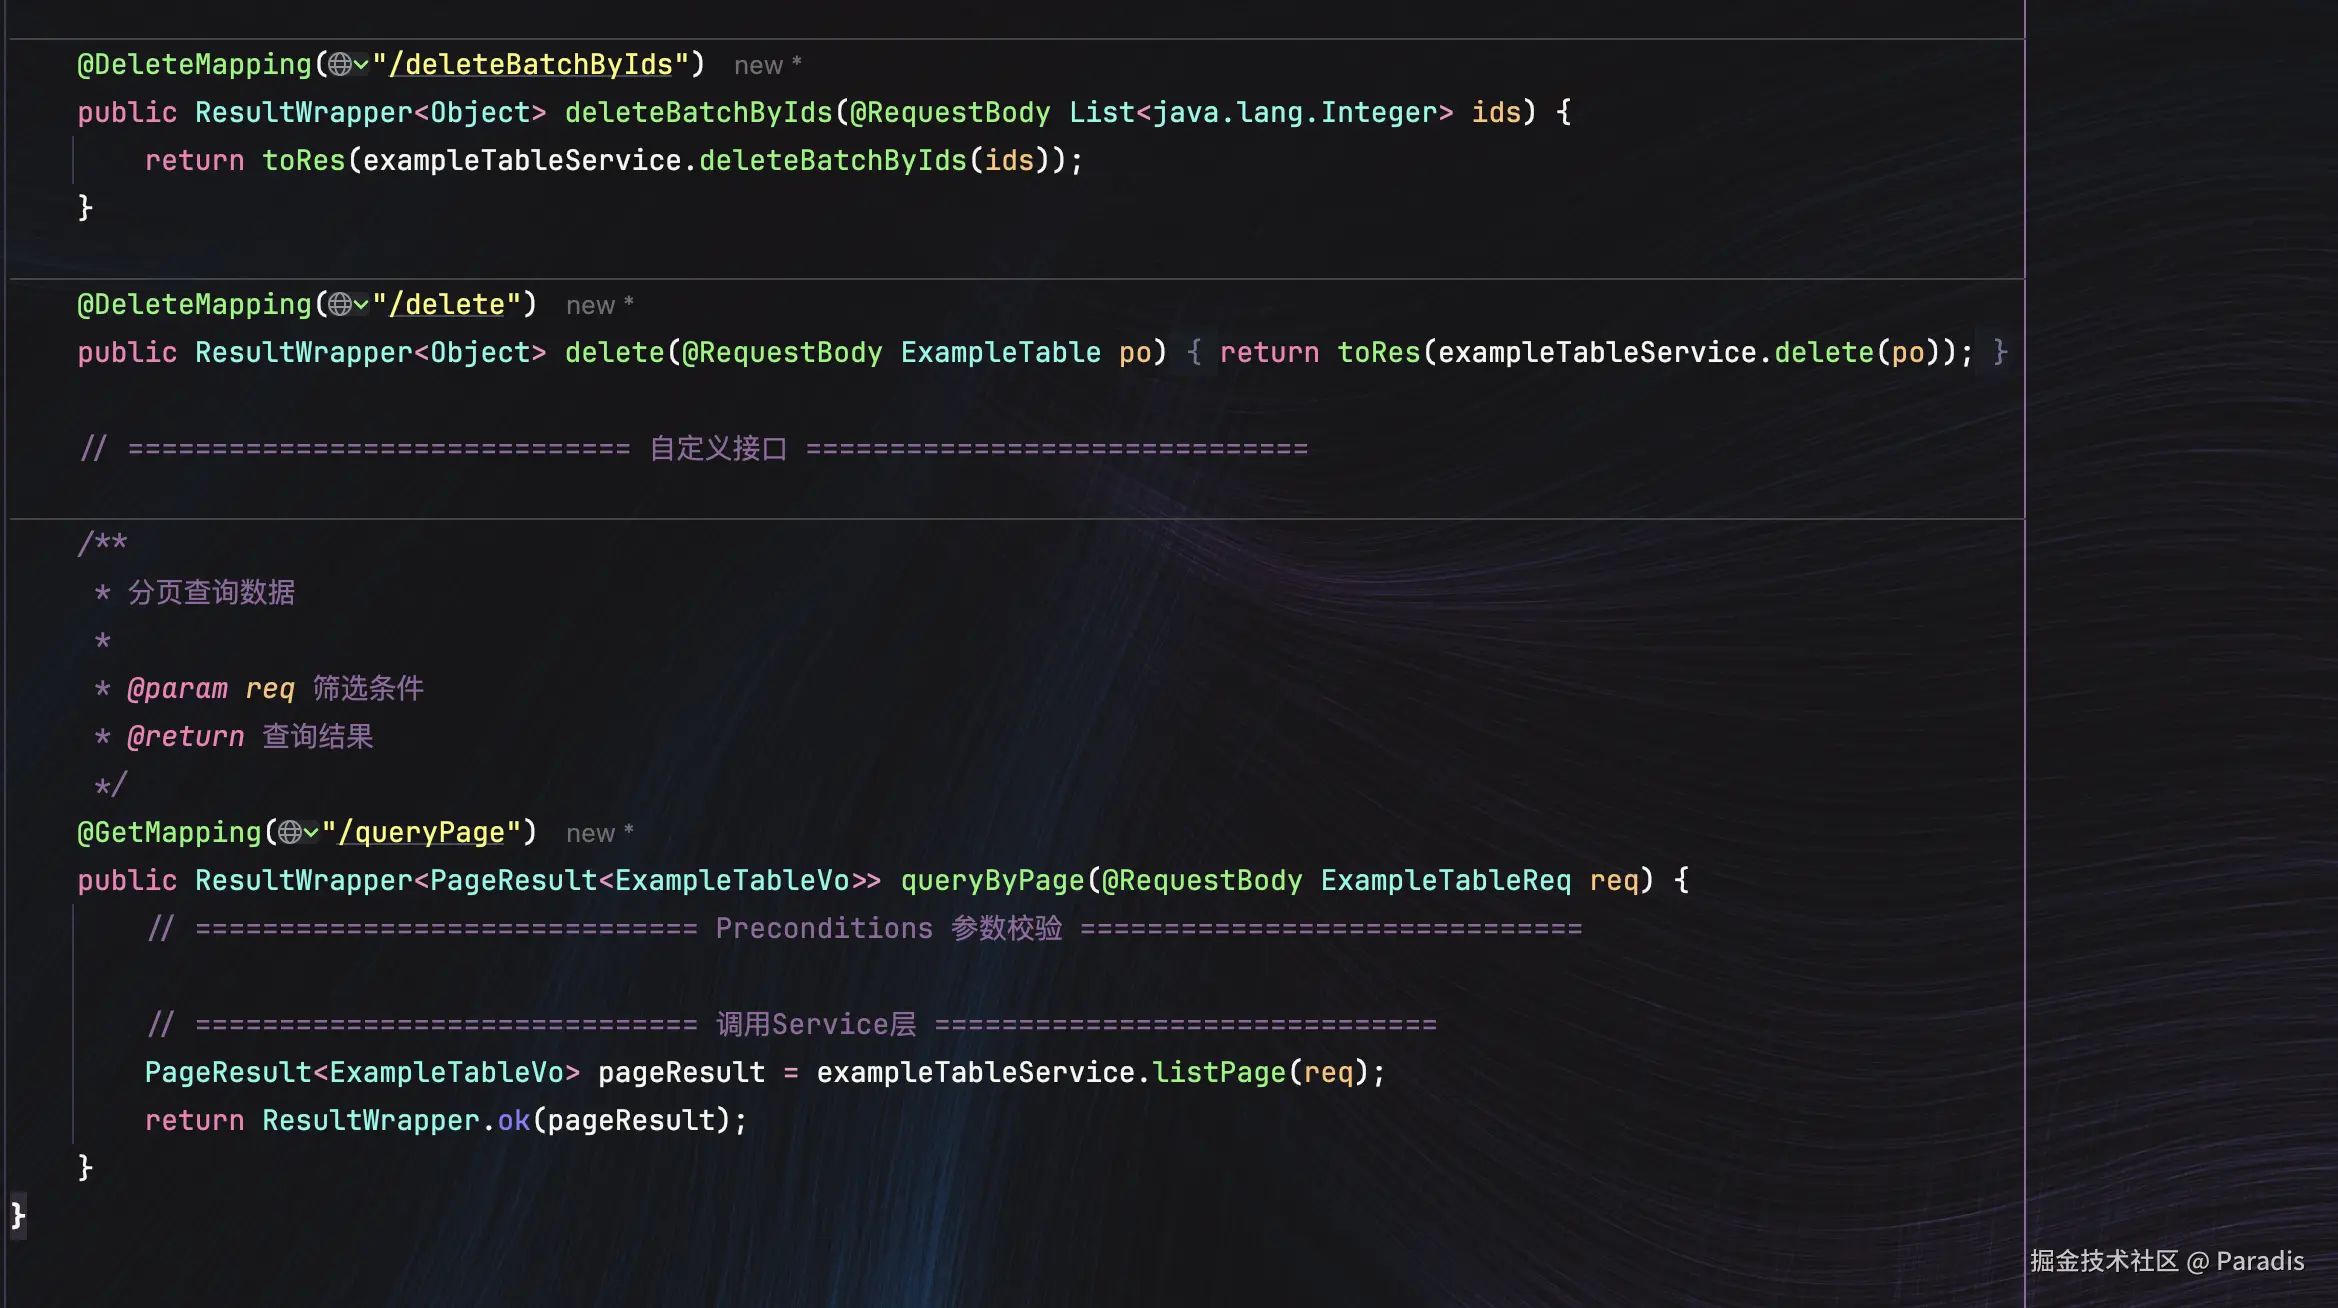
Task: Expand folded closing brace of delete method
Action: click(x=2000, y=353)
